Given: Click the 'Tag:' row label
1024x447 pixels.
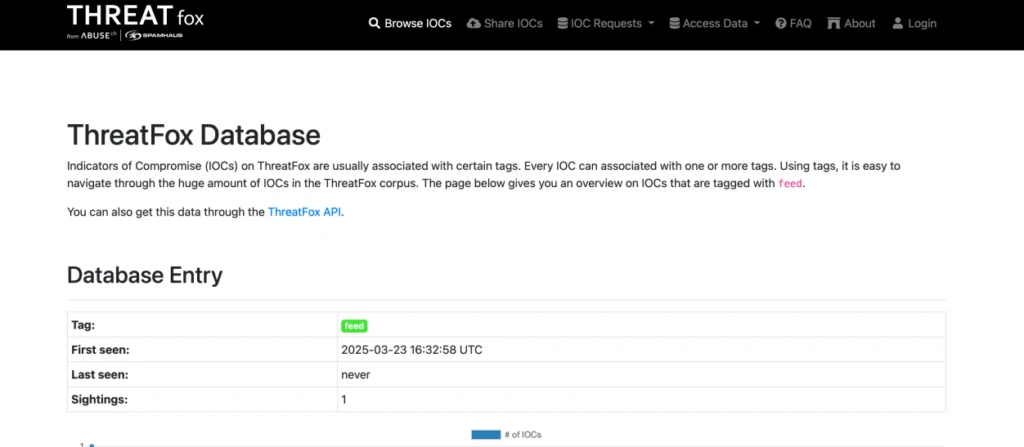Looking at the screenshot, I should pyautogui.click(x=84, y=325).
